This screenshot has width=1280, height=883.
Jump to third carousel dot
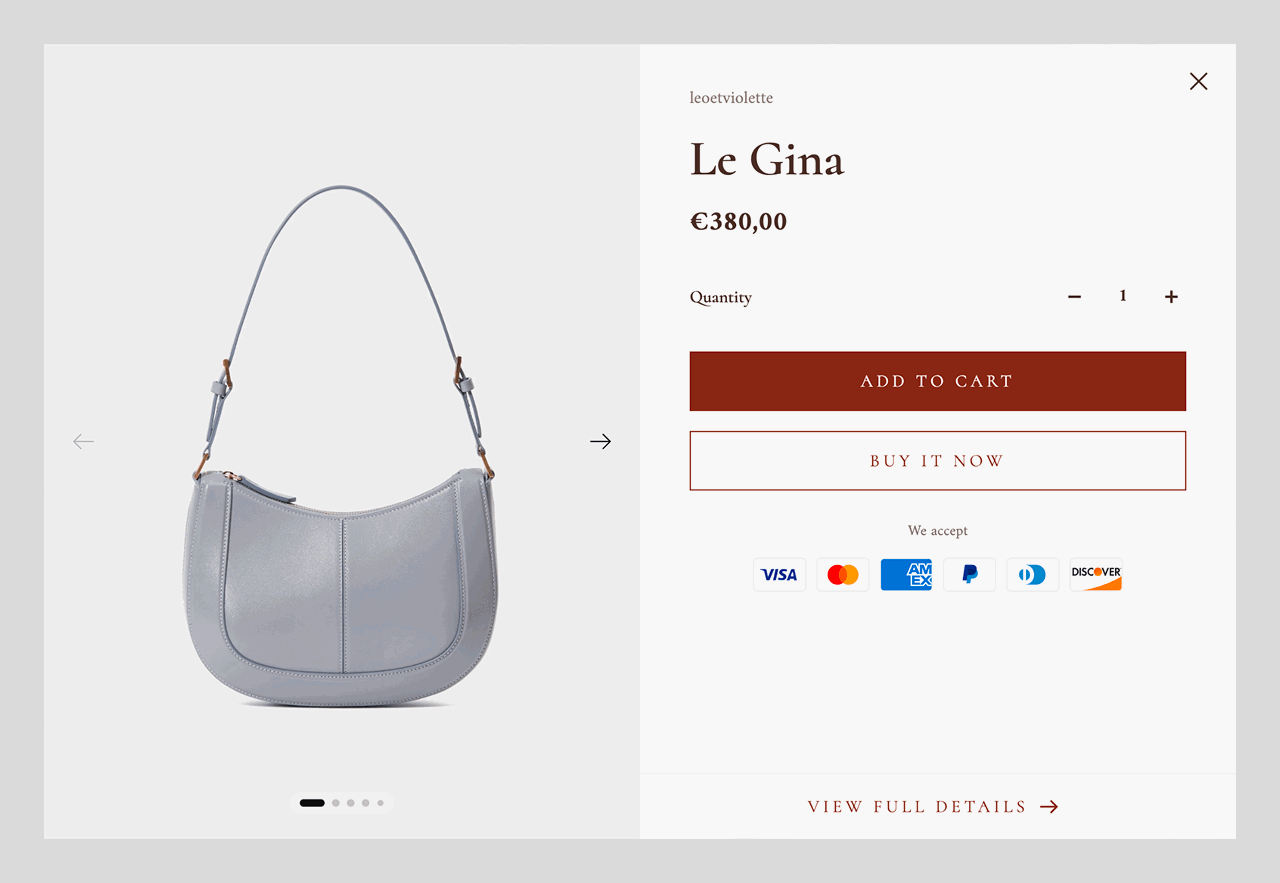[x=351, y=803]
